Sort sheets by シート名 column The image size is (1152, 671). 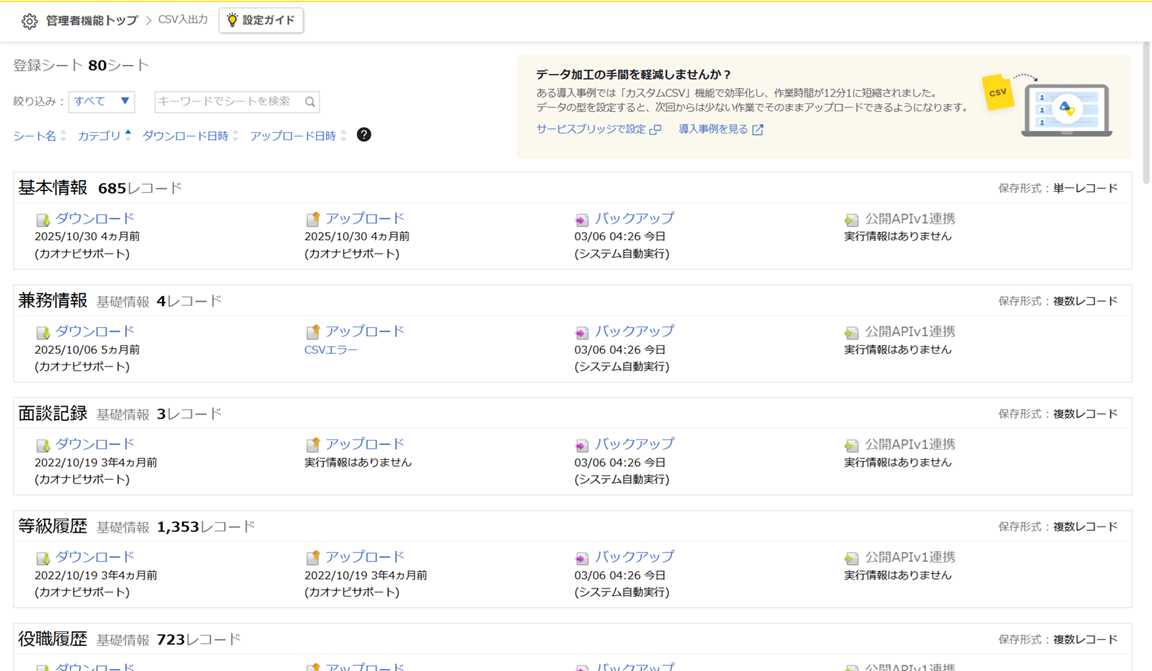[39, 136]
